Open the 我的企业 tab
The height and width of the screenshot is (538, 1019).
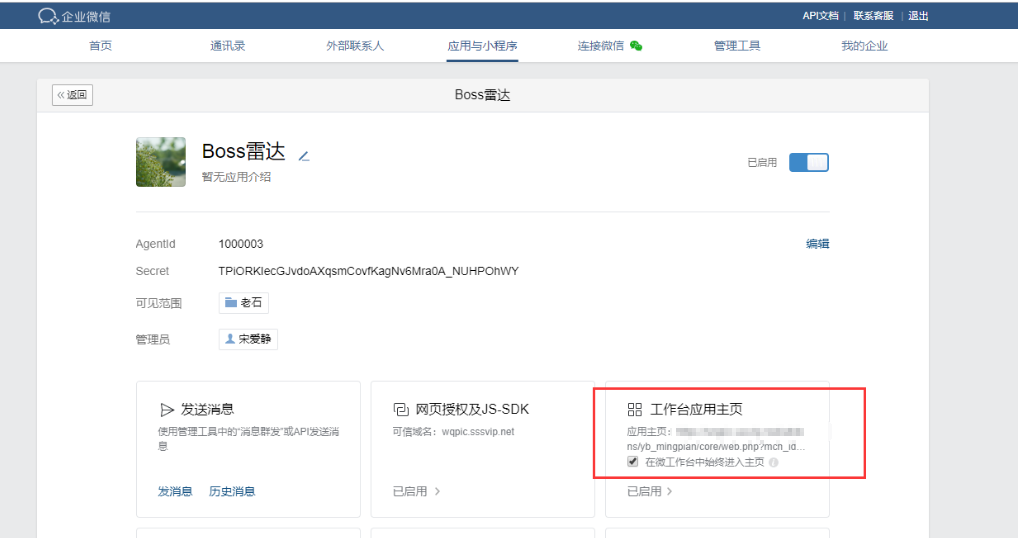coord(864,45)
